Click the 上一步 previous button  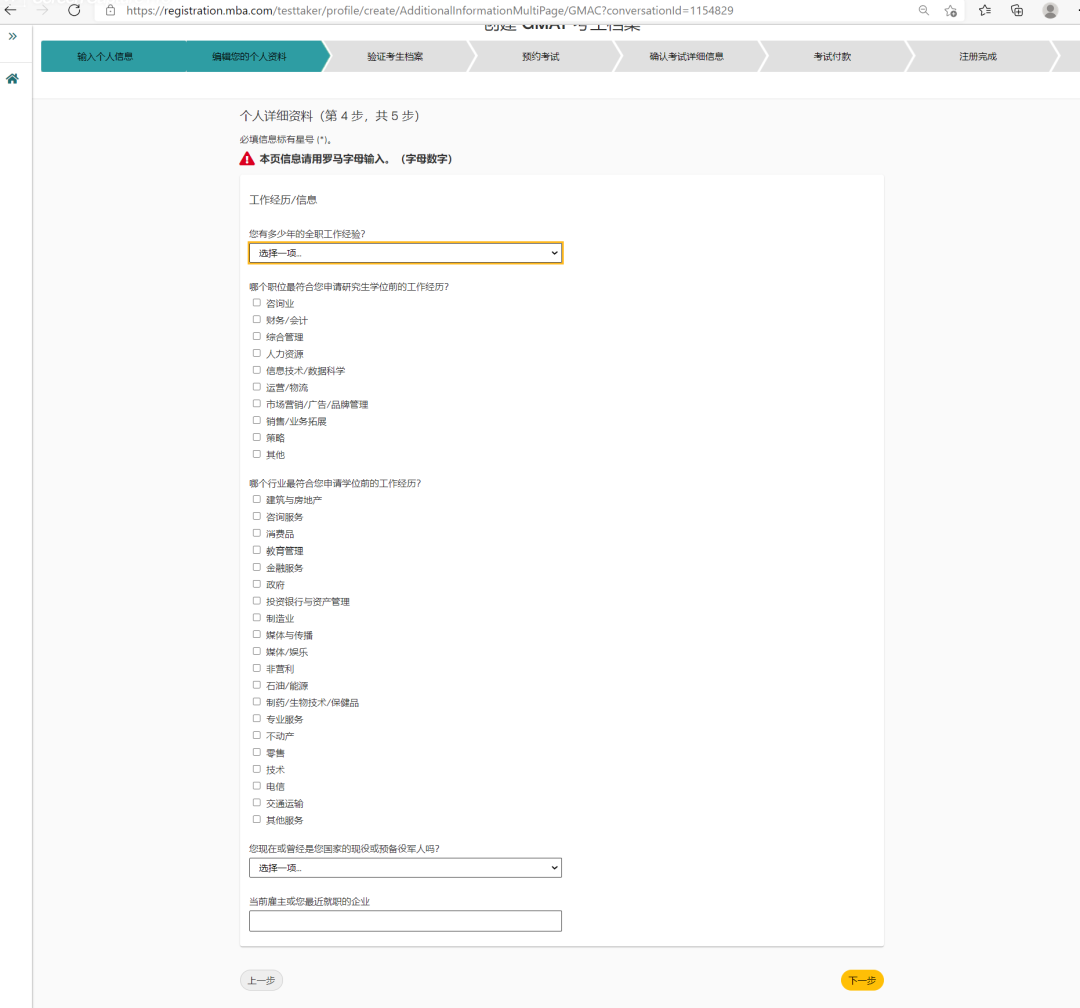click(261, 980)
